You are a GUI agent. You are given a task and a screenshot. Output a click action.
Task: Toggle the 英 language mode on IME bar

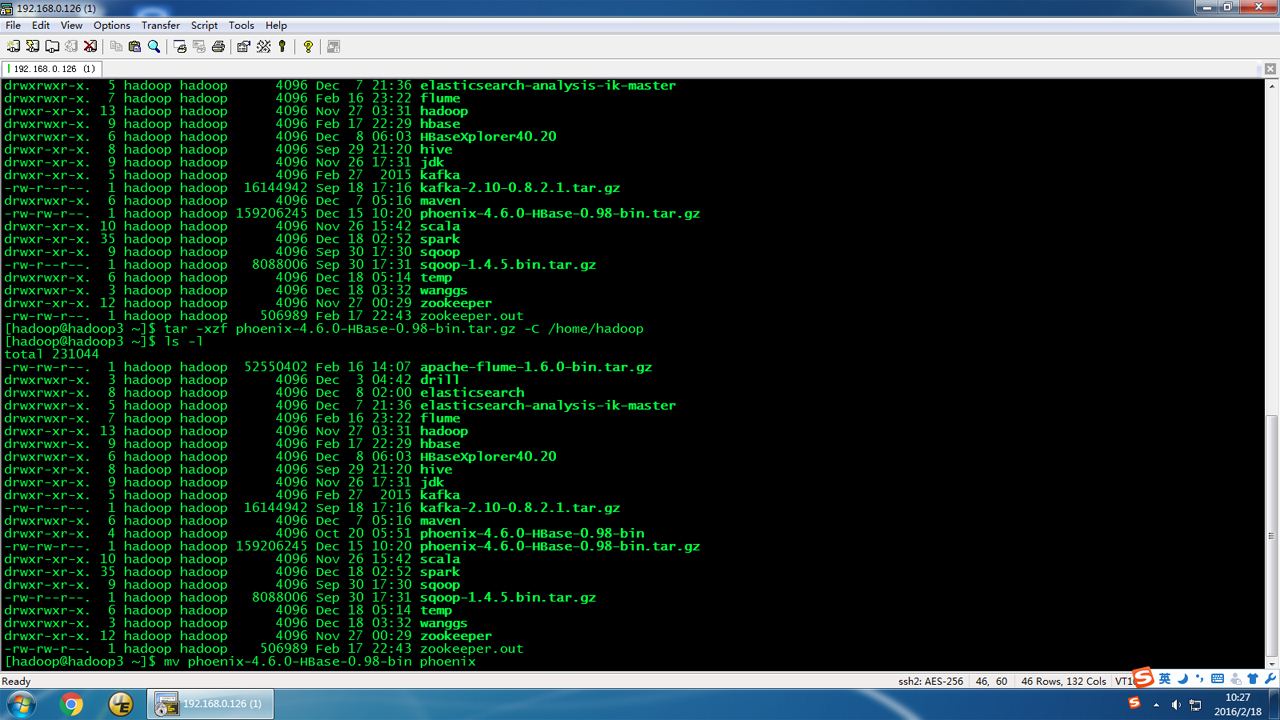coord(1165,678)
